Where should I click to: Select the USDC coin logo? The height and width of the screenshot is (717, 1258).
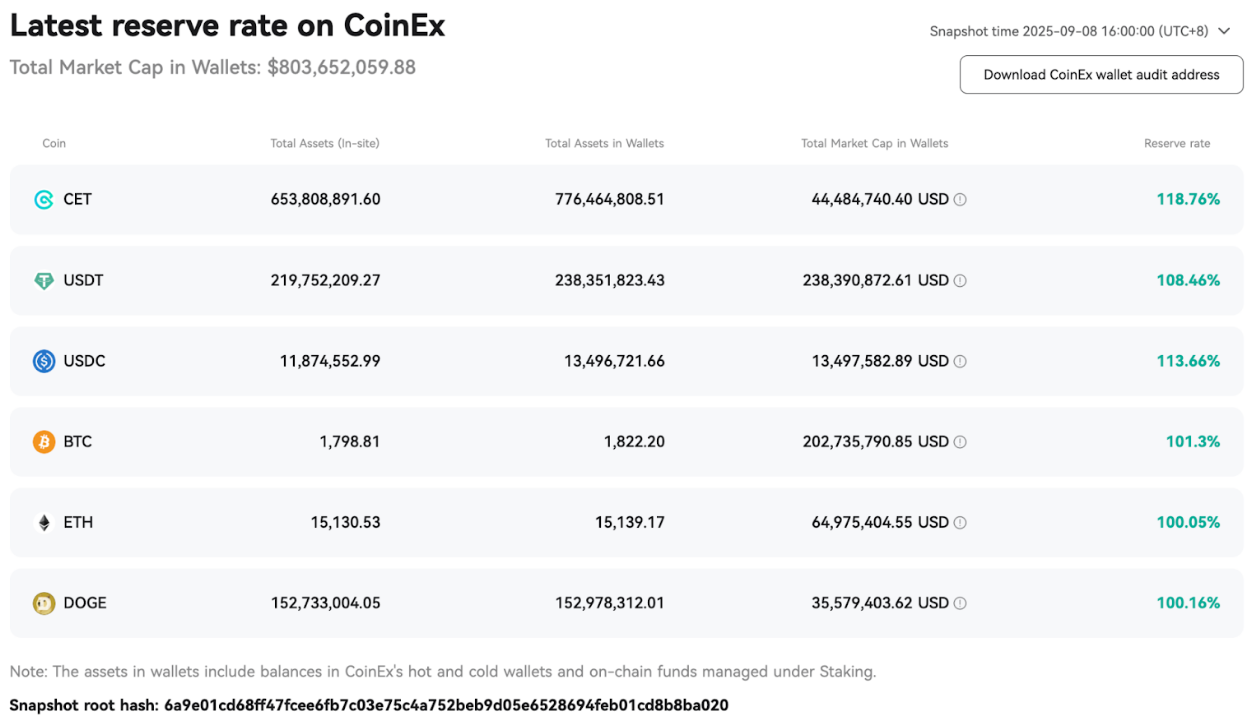[44, 361]
